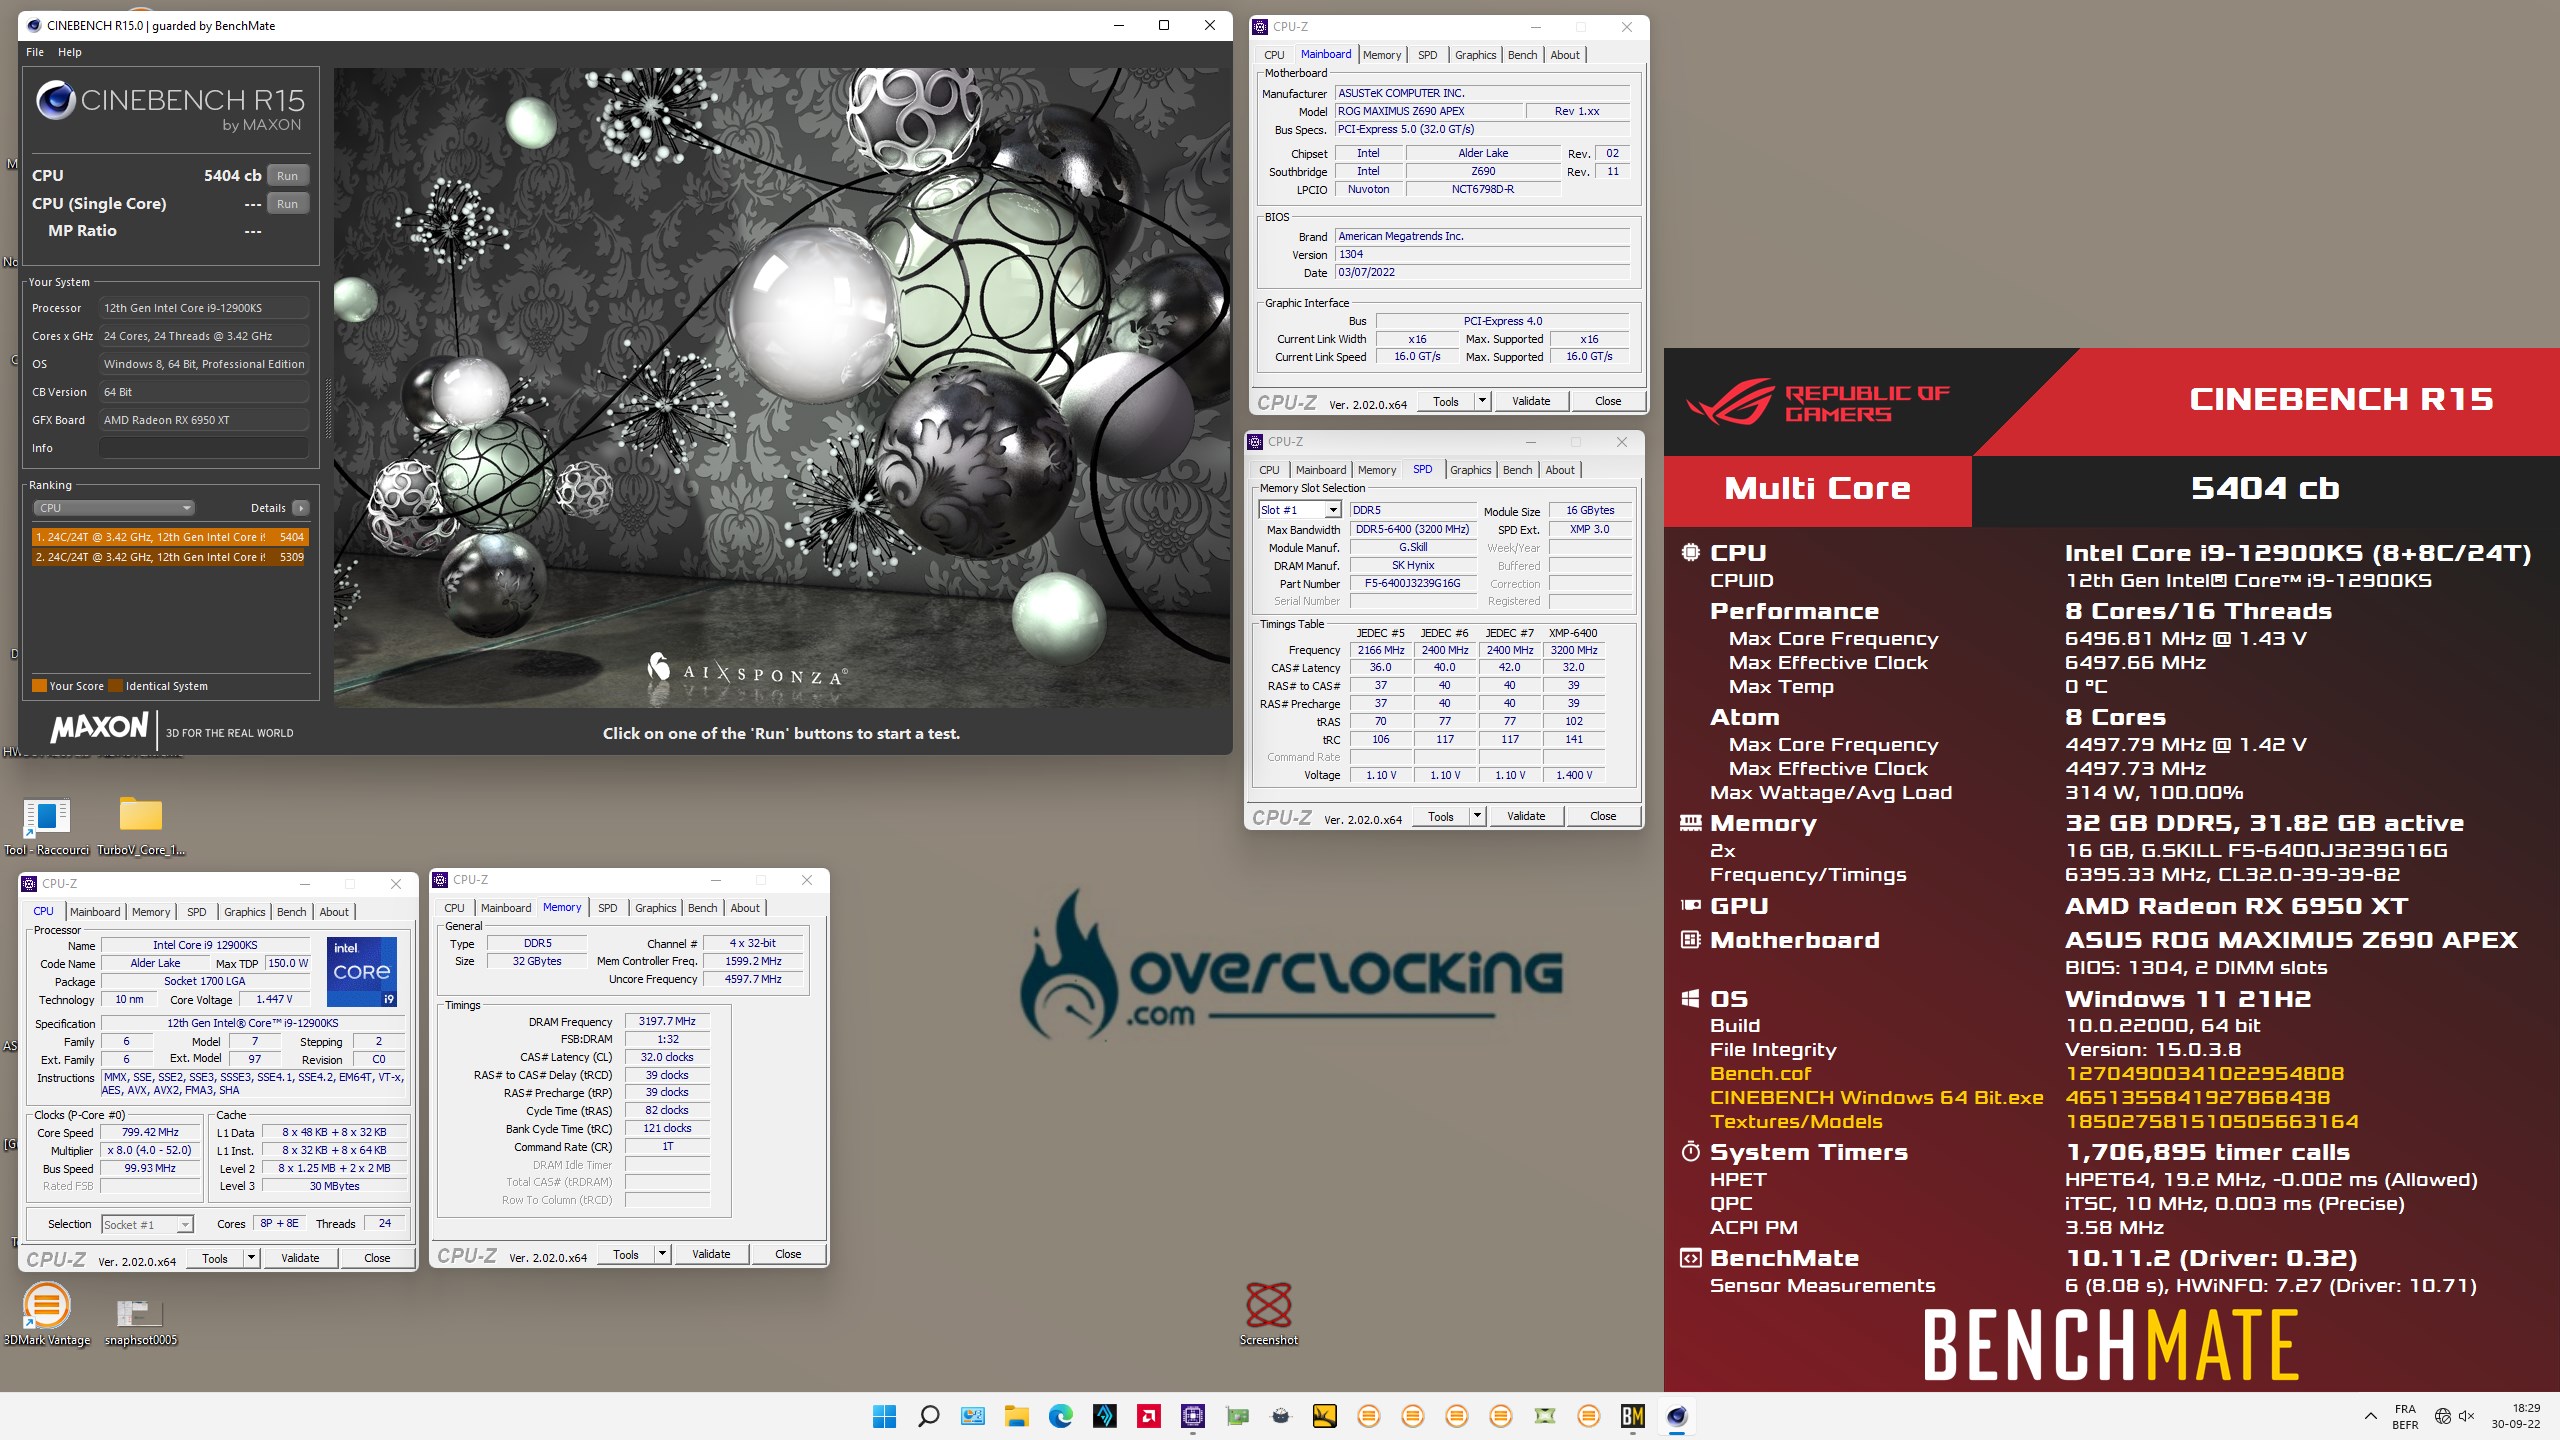The image size is (2560, 1440).
Task: Open the BenchMate BM taskbar icon
Action: click(x=1632, y=1416)
